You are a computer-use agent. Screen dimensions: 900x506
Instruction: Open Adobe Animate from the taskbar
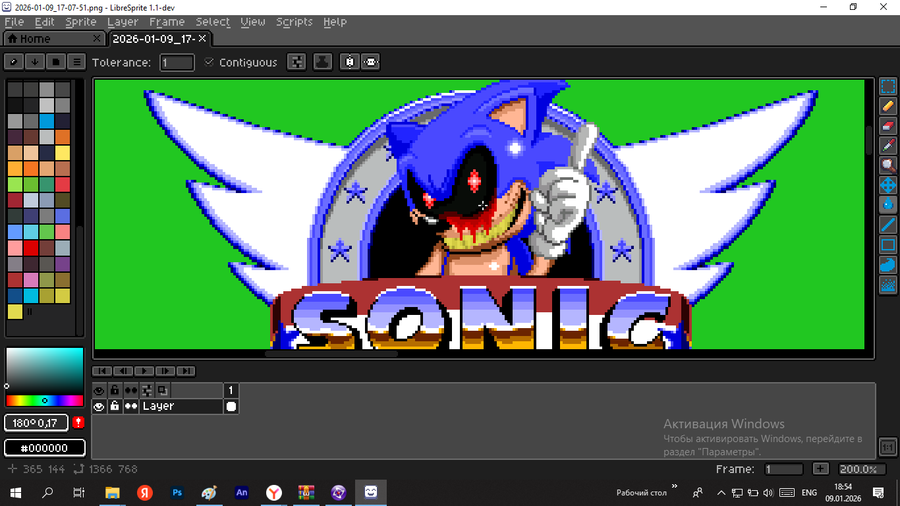(x=242, y=493)
